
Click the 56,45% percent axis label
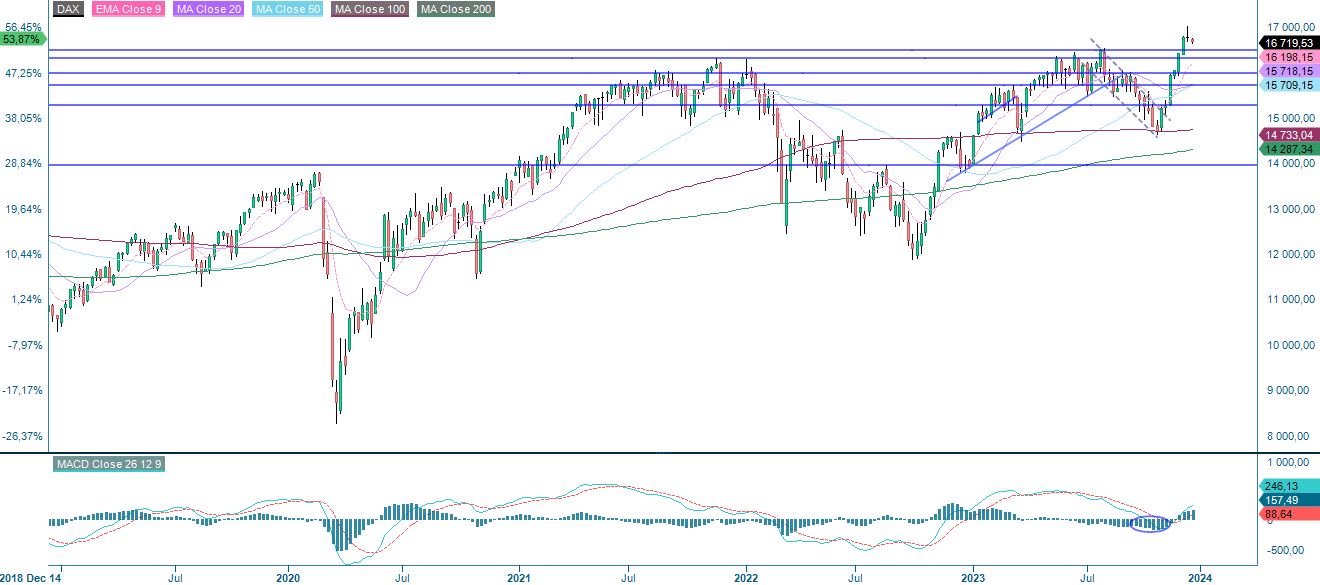pyautogui.click(x=22, y=27)
